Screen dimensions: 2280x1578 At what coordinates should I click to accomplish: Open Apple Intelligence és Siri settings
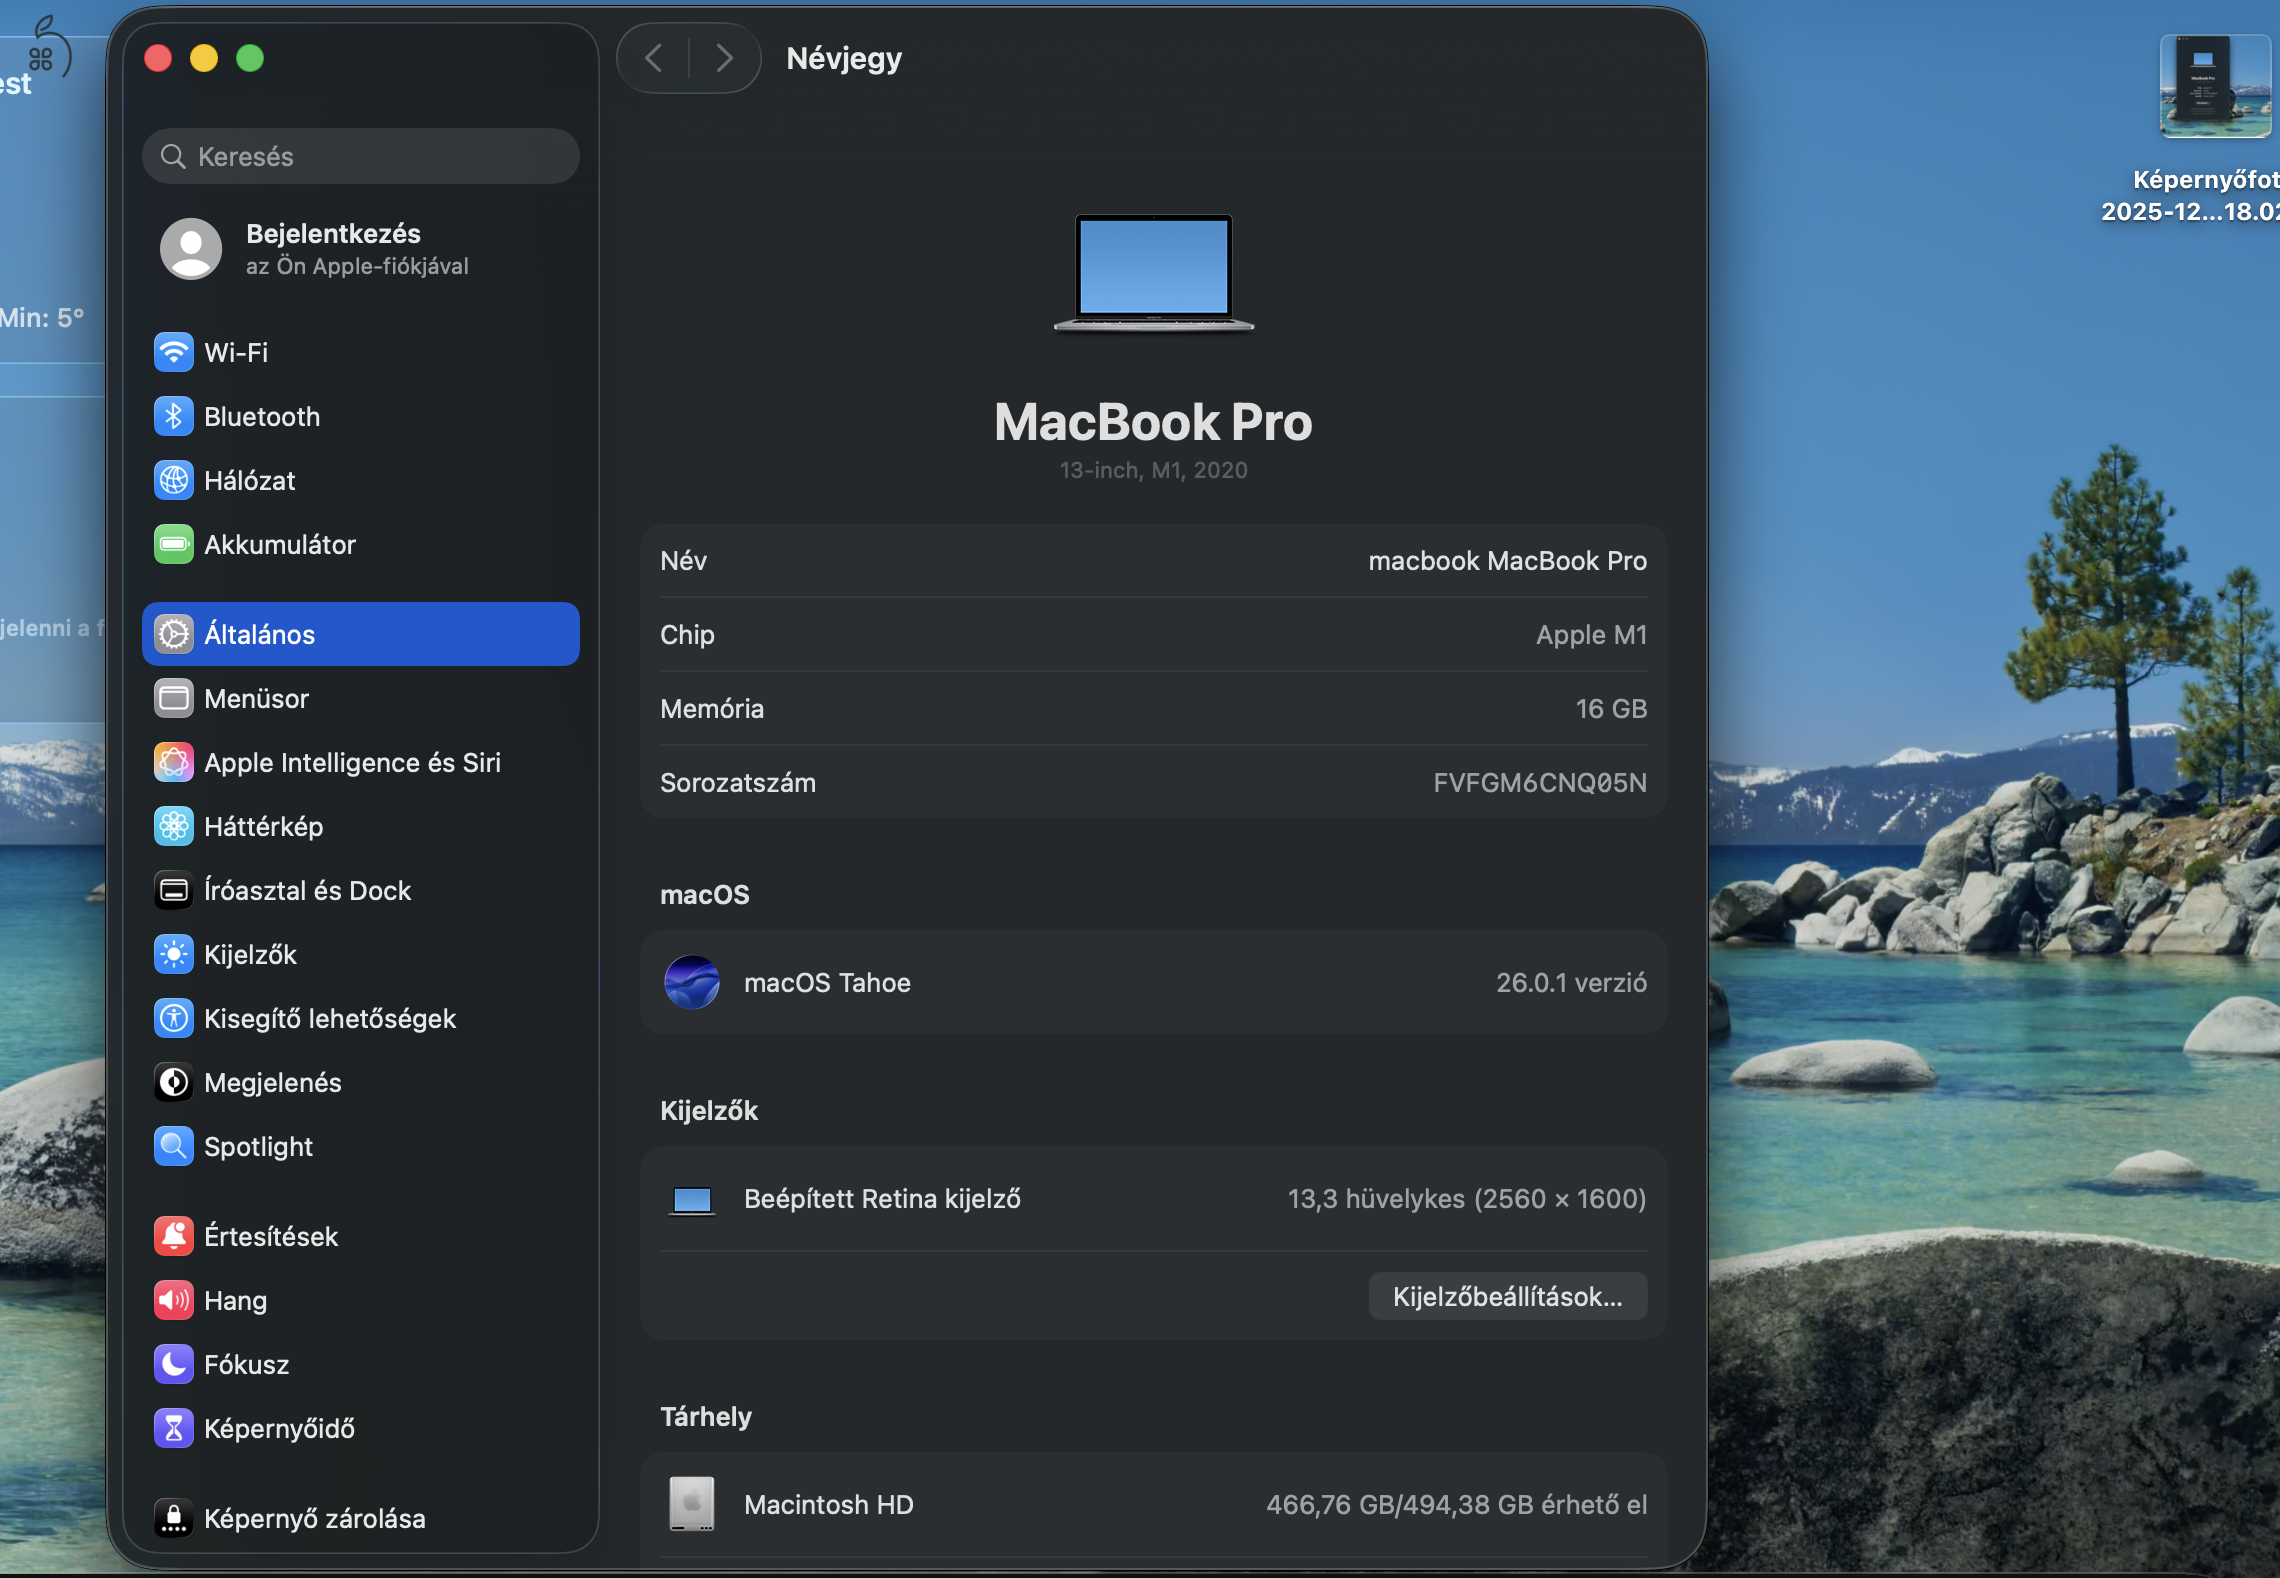(353, 762)
